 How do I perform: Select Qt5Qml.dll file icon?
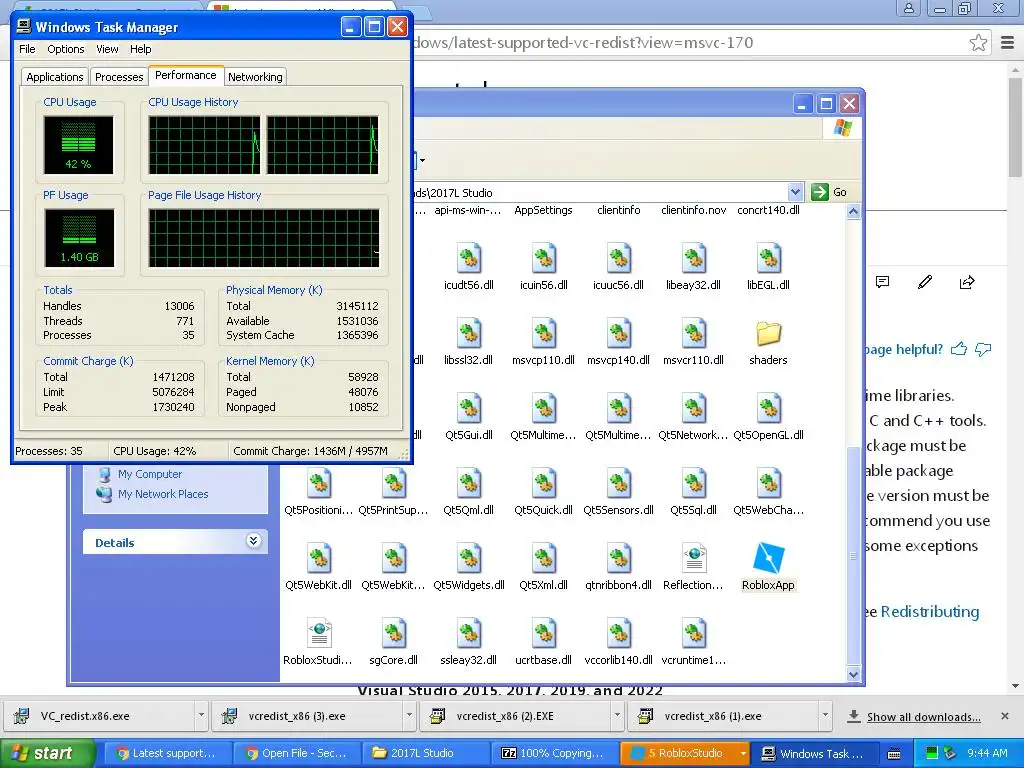[469, 484]
